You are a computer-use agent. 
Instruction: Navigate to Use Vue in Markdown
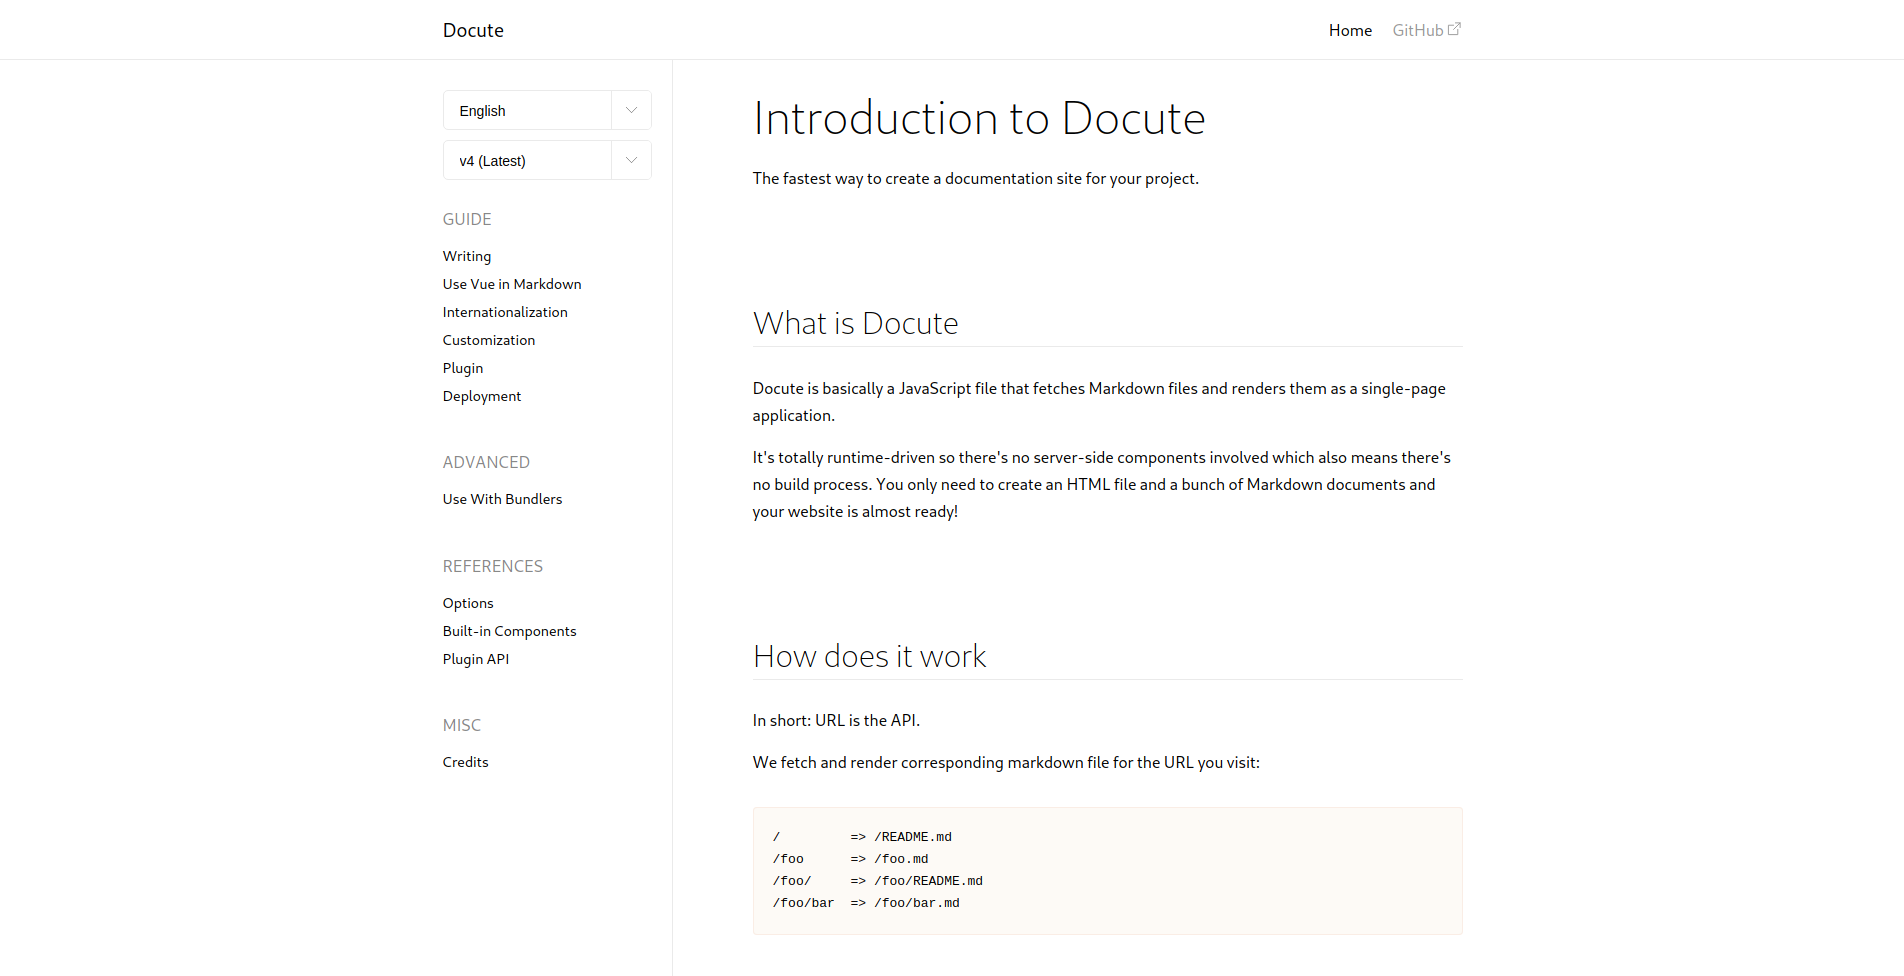pos(512,284)
